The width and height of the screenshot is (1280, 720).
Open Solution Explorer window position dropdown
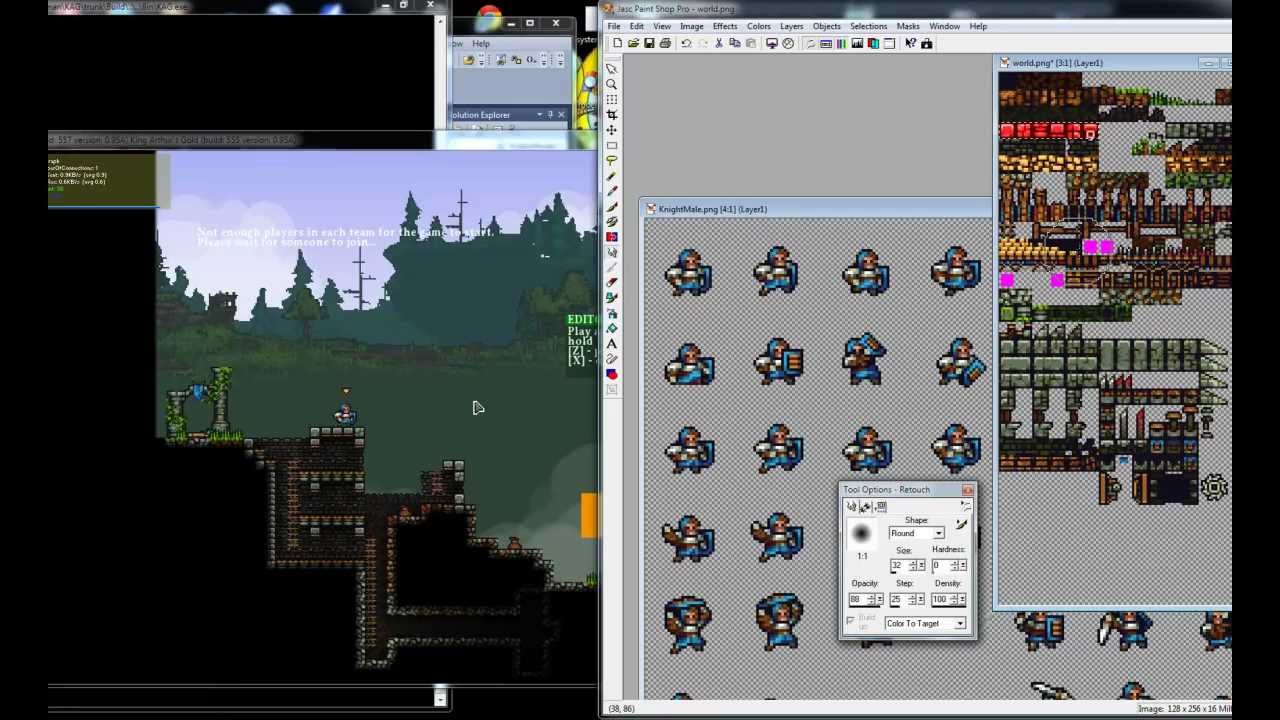tap(539, 114)
